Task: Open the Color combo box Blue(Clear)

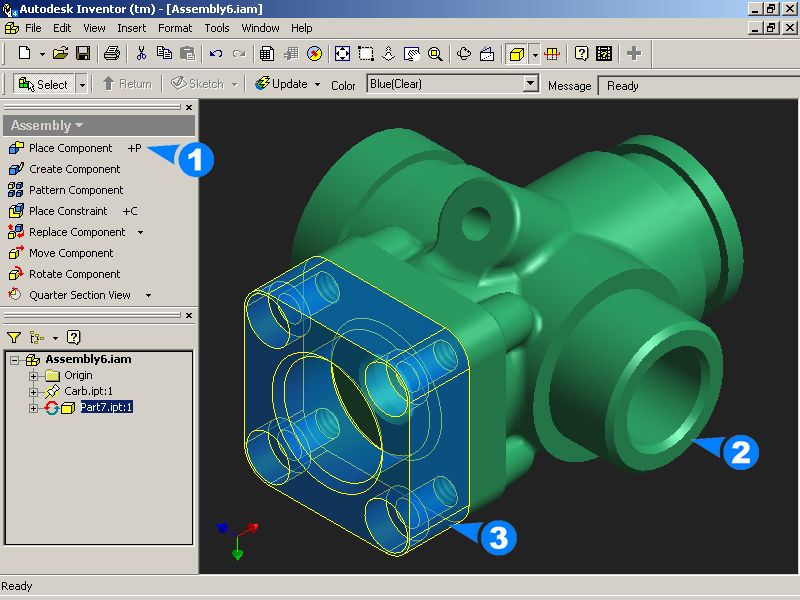Action: point(453,84)
